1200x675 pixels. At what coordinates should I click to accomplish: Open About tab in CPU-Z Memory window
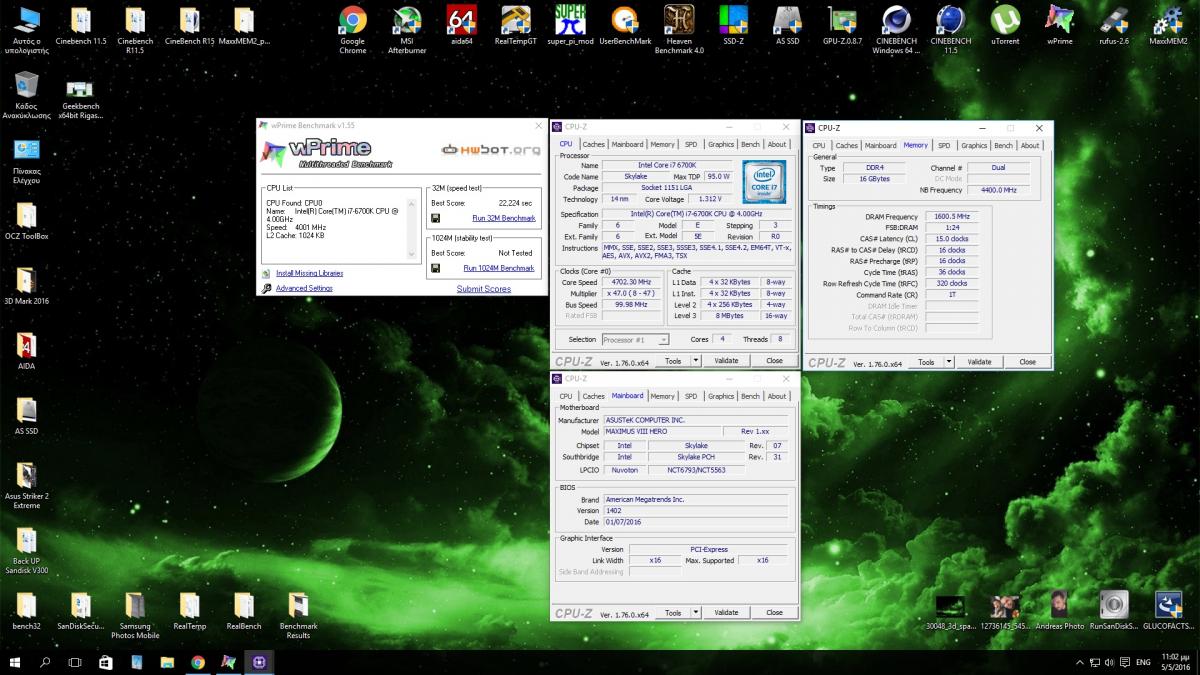pos(1030,145)
